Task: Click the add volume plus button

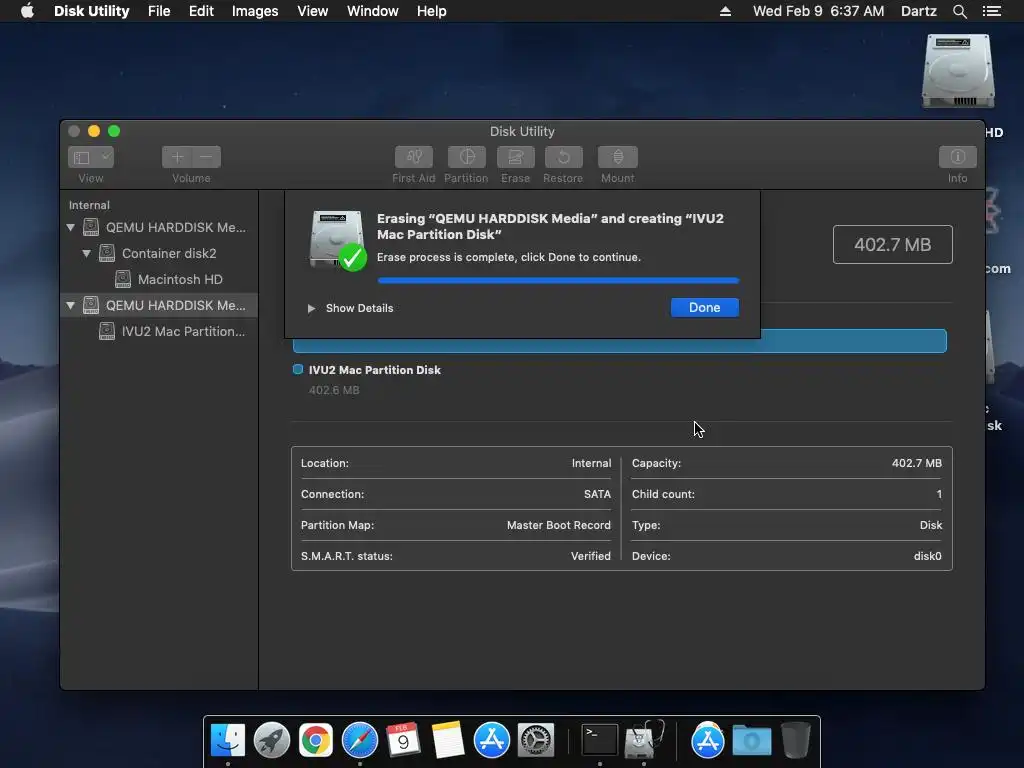Action: [x=176, y=157]
